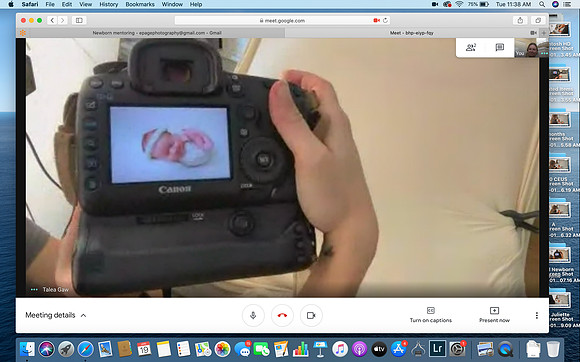Open QuickTime Player from the Dock
The height and width of the screenshot is (362, 580).
coord(505,349)
